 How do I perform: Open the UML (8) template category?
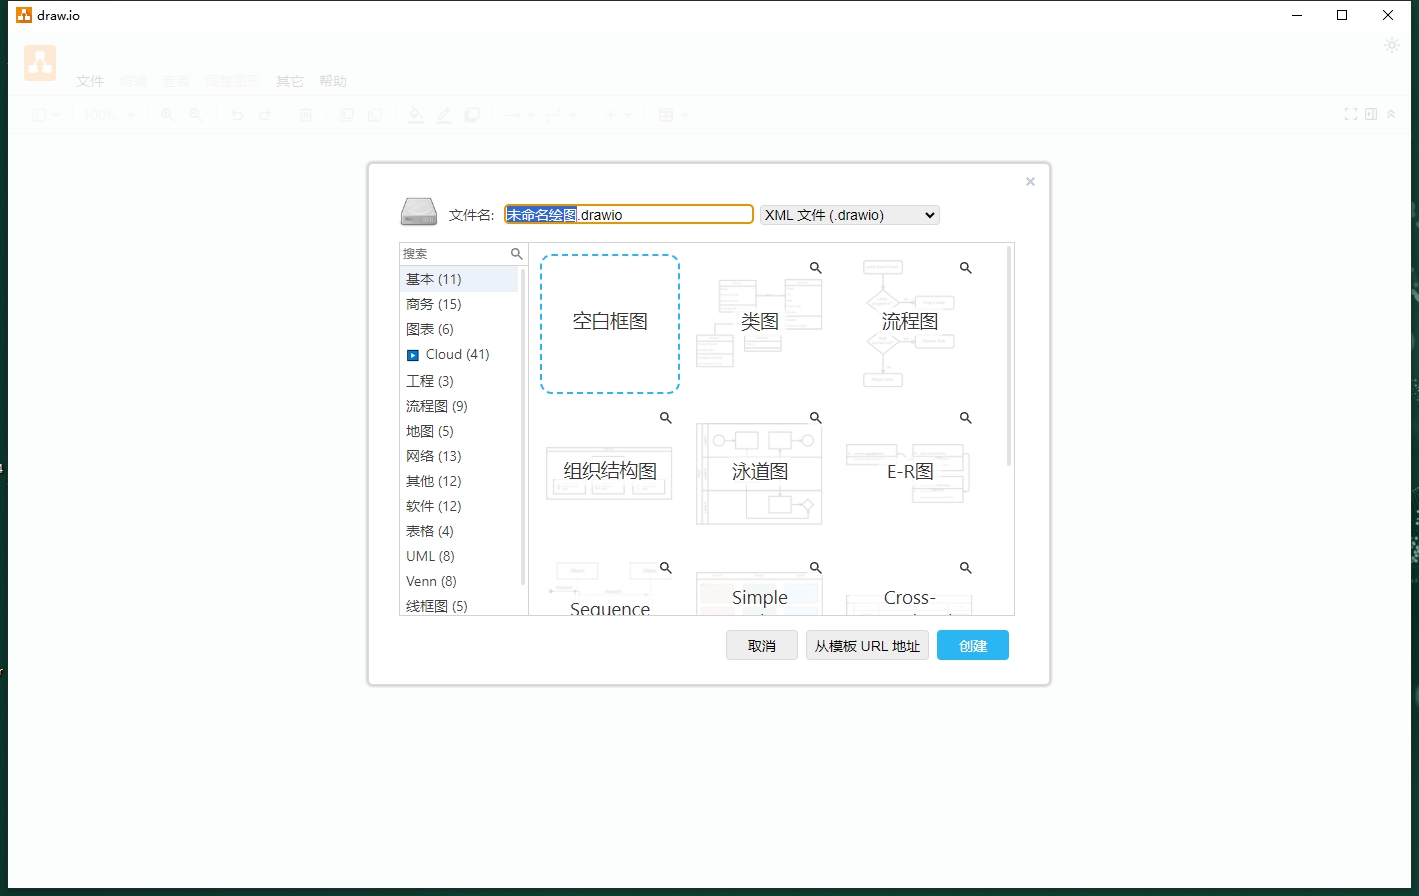tap(430, 556)
